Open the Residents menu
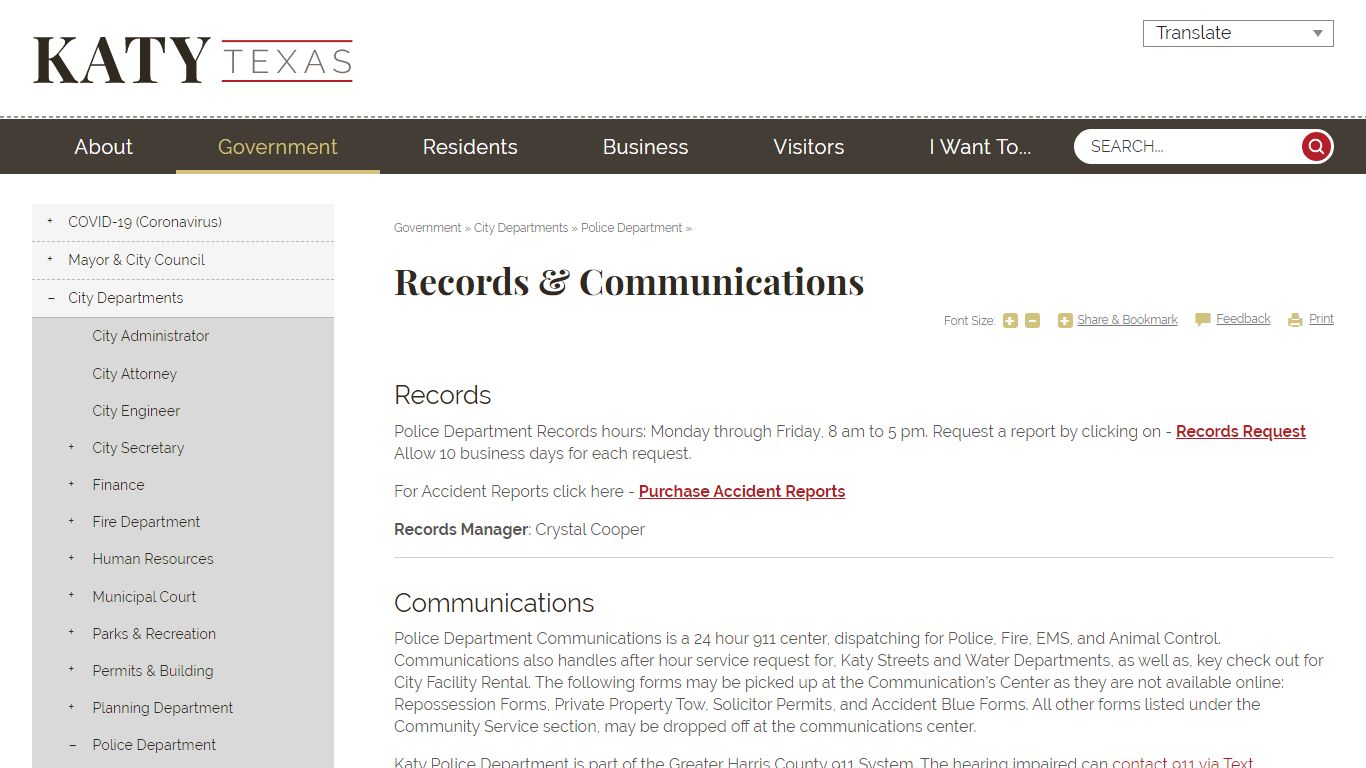1366x768 pixels. point(470,147)
